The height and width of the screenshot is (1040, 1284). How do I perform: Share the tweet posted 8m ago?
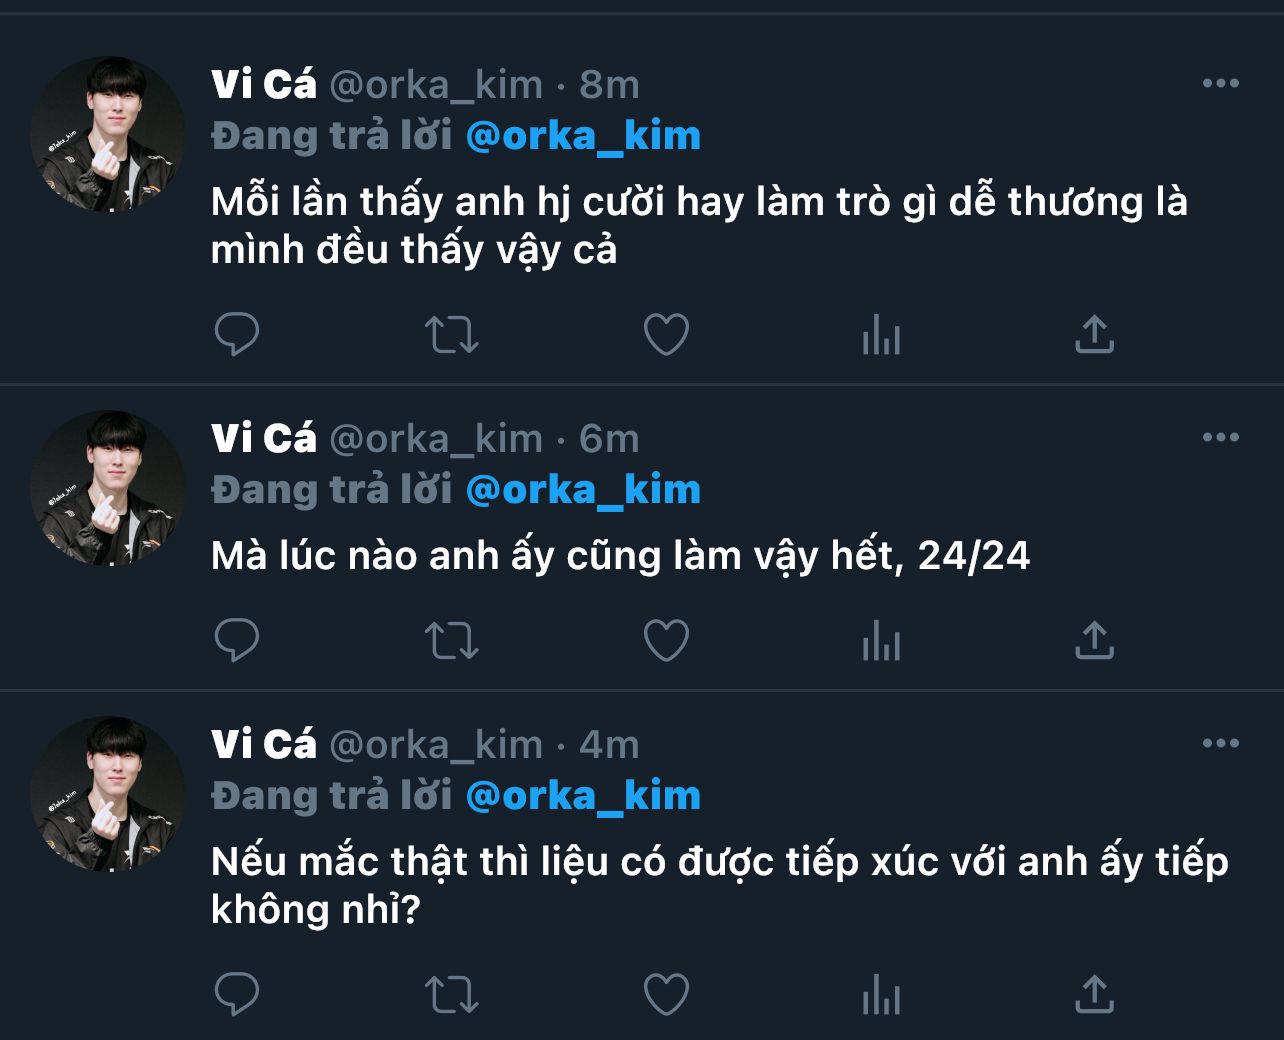click(1094, 335)
